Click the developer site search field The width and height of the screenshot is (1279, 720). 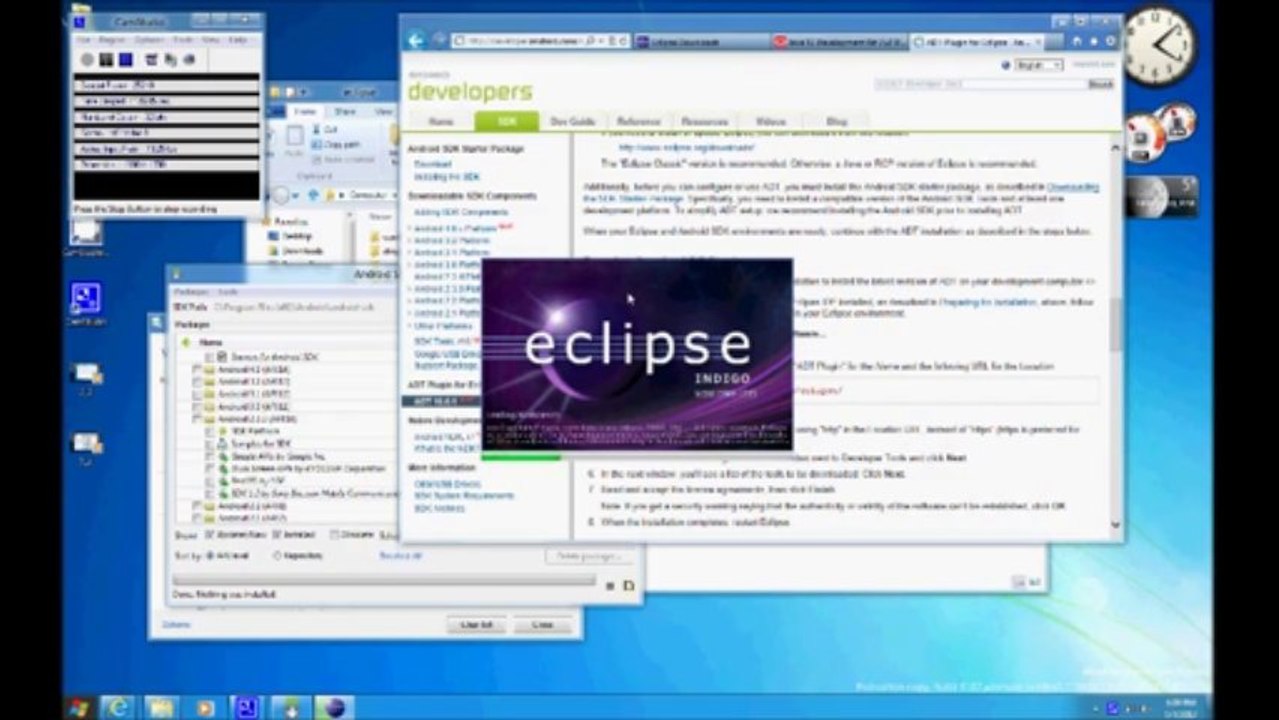coord(979,84)
